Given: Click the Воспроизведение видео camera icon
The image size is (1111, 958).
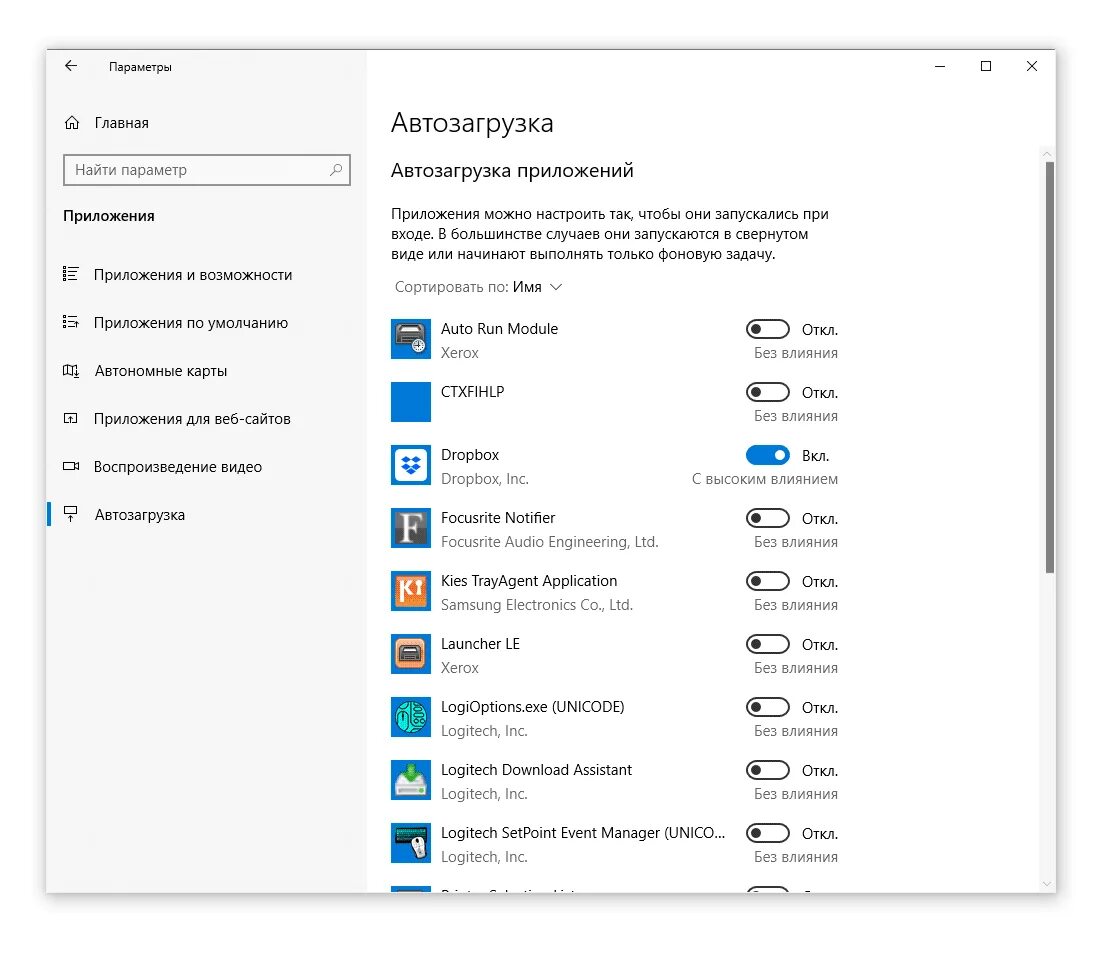Looking at the screenshot, I should pyautogui.click(x=70, y=466).
